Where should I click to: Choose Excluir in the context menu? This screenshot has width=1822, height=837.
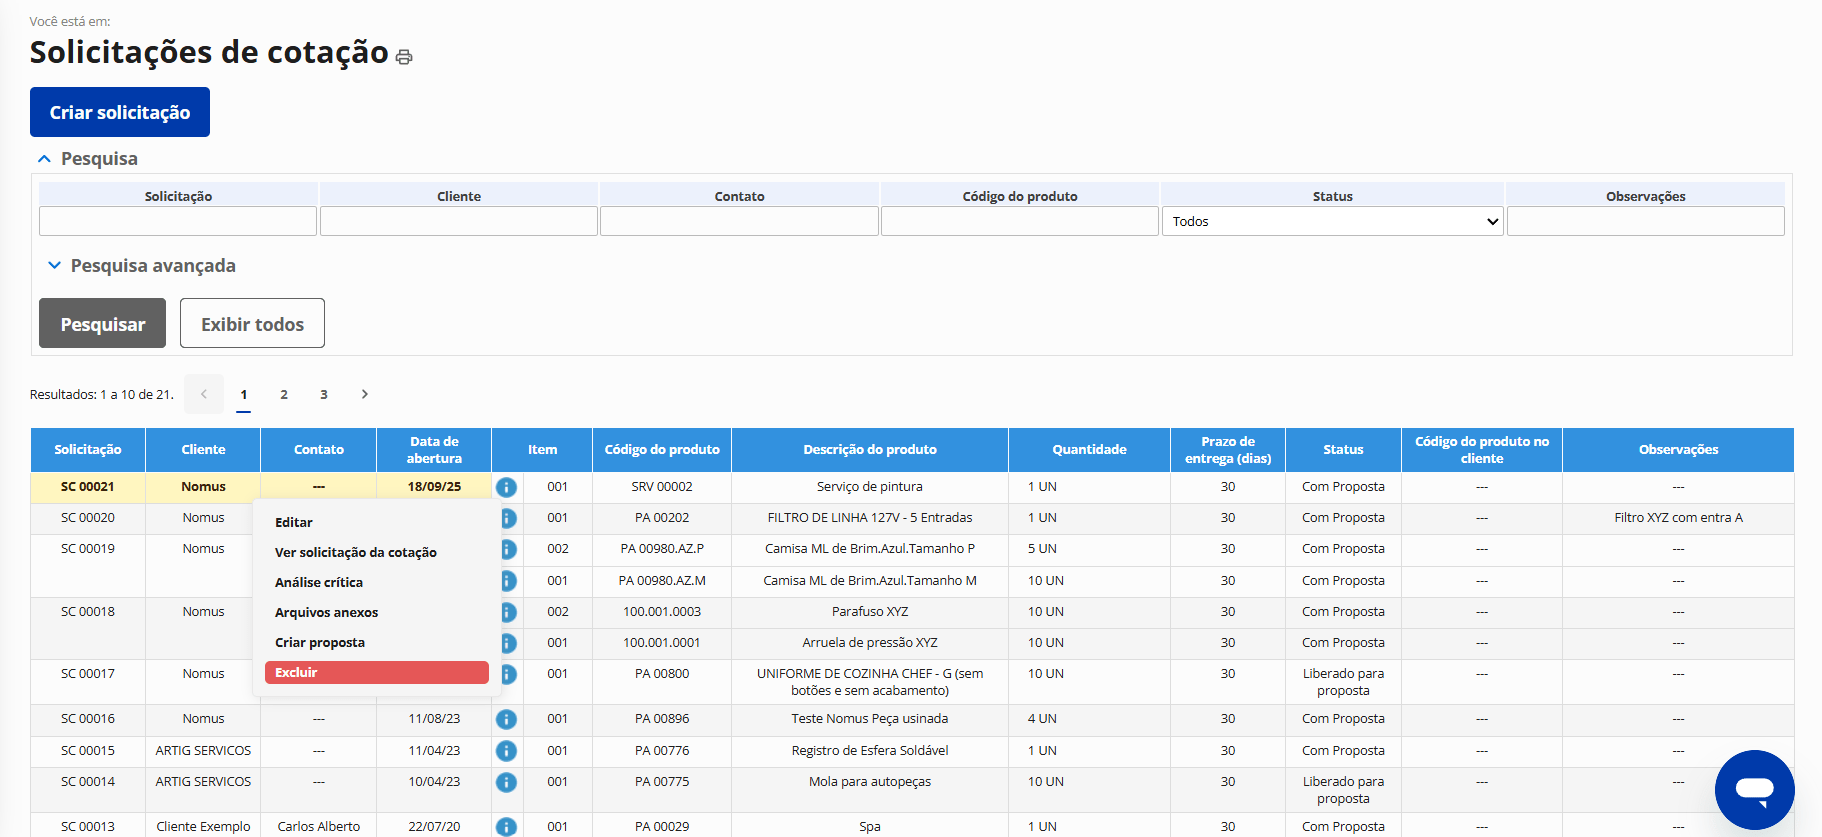[x=376, y=673]
